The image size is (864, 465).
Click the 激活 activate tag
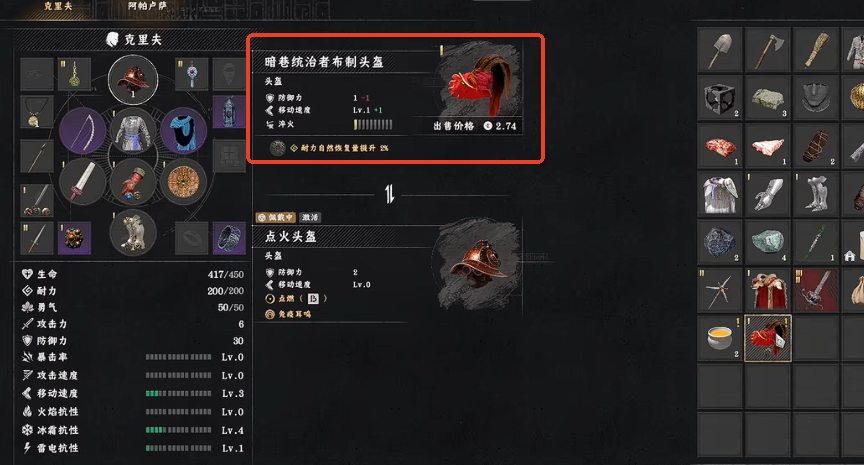tap(310, 218)
